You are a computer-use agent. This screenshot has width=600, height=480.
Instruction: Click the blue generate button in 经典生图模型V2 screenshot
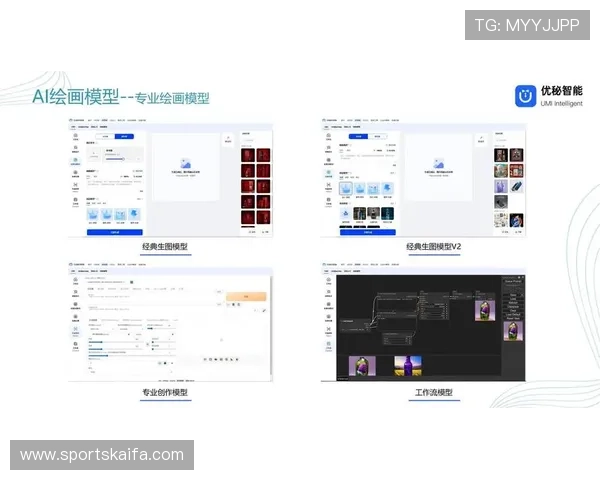pyautogui.click(x=368, y=232)
